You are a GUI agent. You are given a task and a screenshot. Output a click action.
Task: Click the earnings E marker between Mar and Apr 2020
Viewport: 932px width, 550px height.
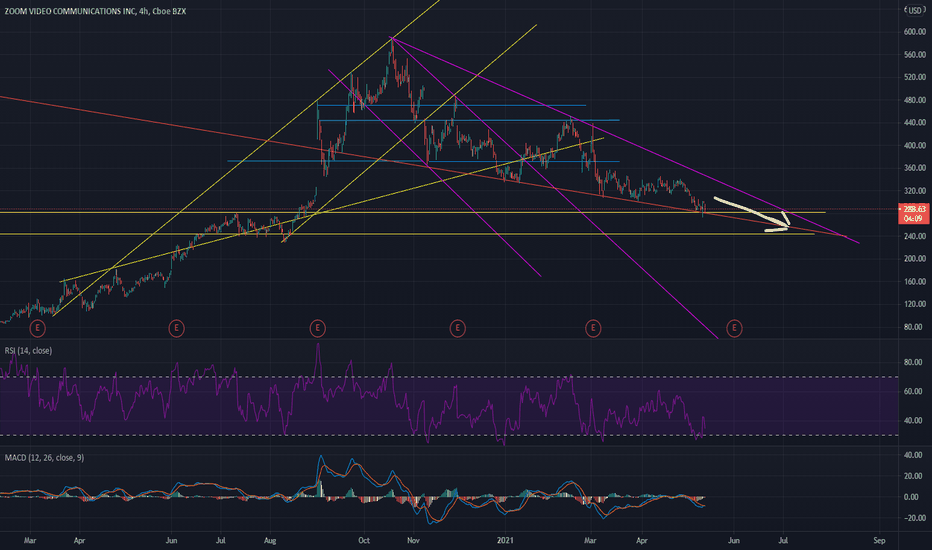click(37, 328)
